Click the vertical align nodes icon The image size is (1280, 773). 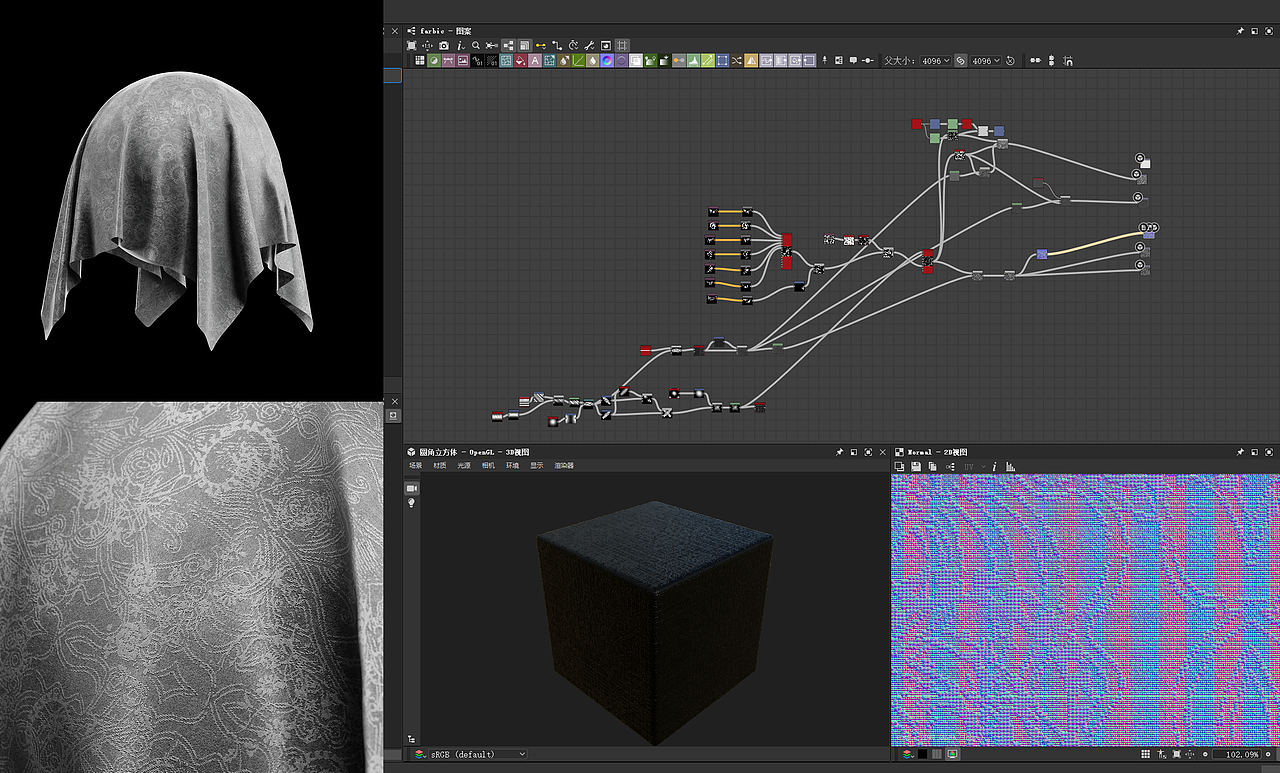click(1052, 61)
